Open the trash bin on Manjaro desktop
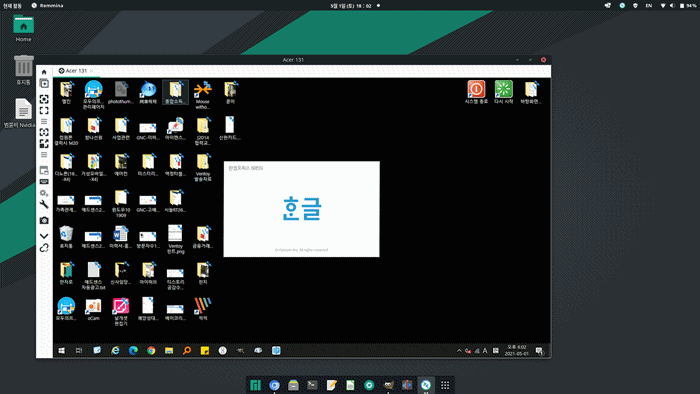 tap(24, 70)
